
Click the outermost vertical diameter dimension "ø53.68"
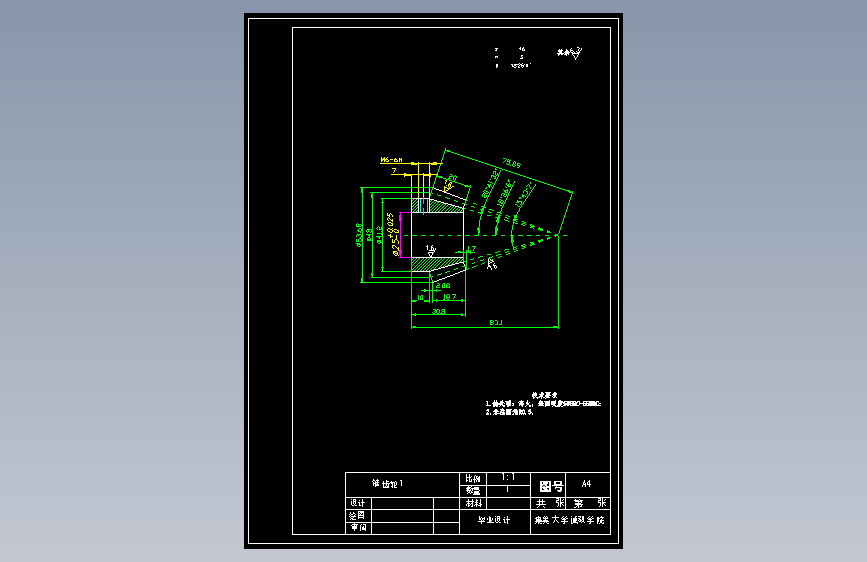358,235
